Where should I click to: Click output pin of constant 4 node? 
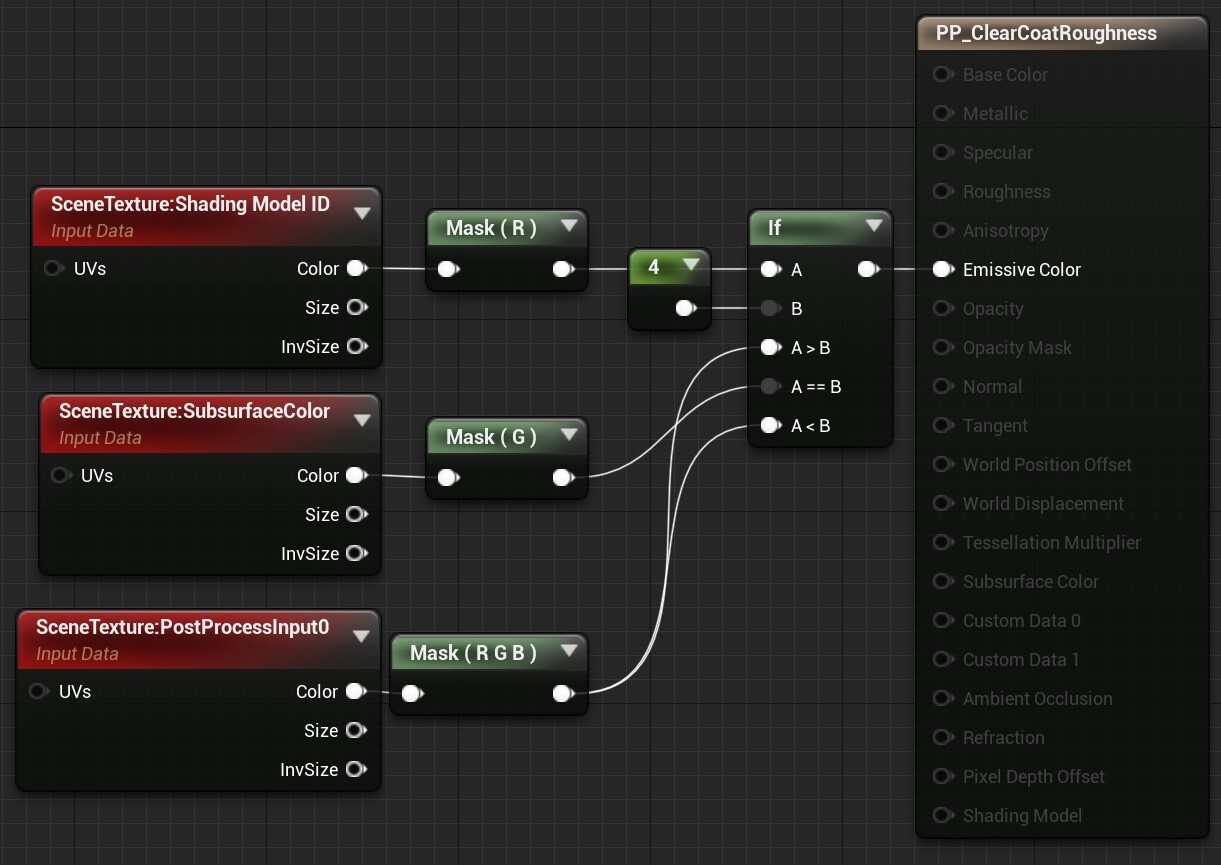click(686, 308)
